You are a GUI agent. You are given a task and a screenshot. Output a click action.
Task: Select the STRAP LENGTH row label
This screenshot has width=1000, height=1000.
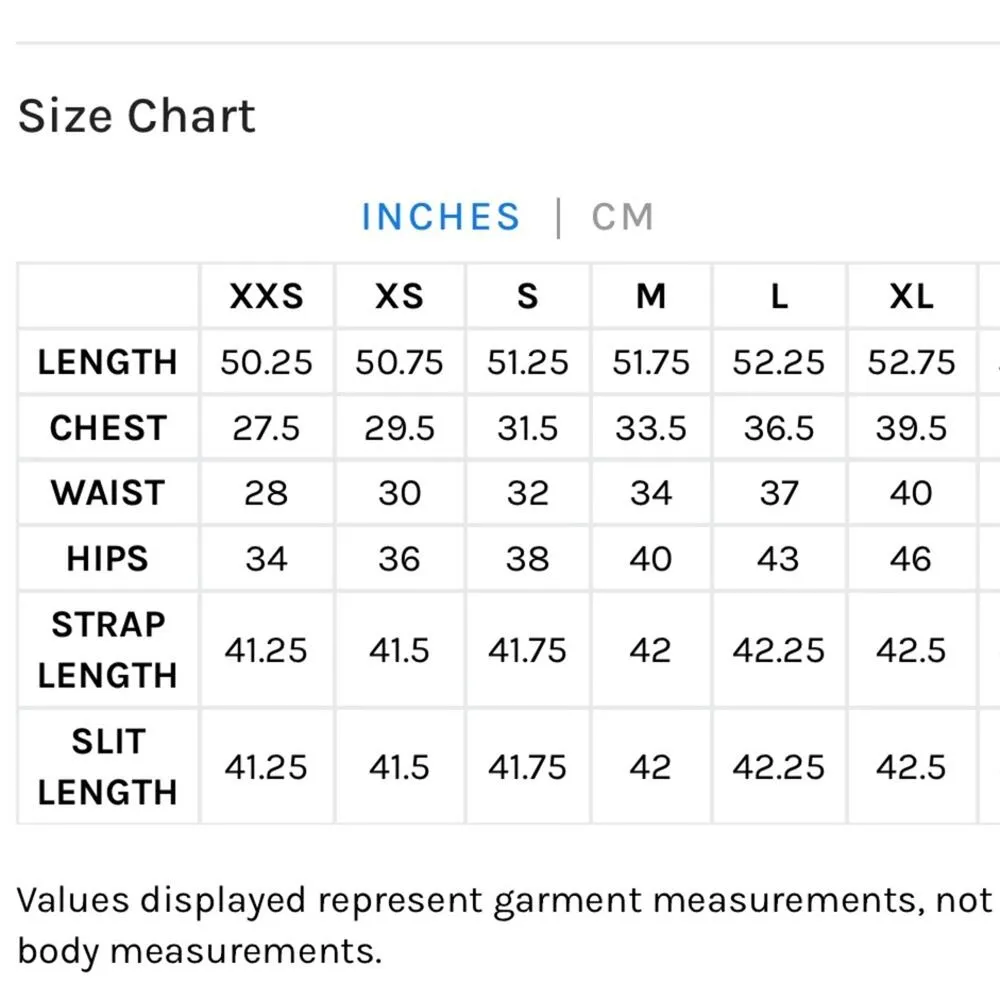click(x=107, y=649)
